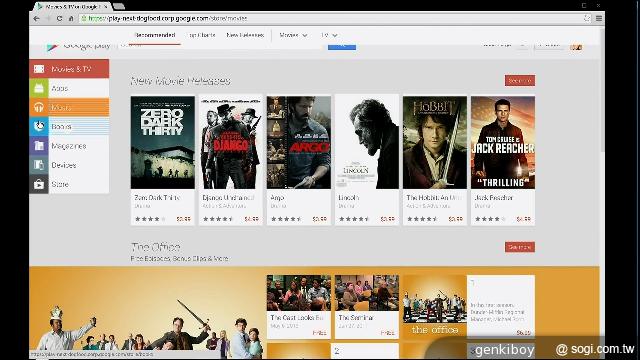
Task: Click the large The Office cast banner
Action: coord(147,312)
